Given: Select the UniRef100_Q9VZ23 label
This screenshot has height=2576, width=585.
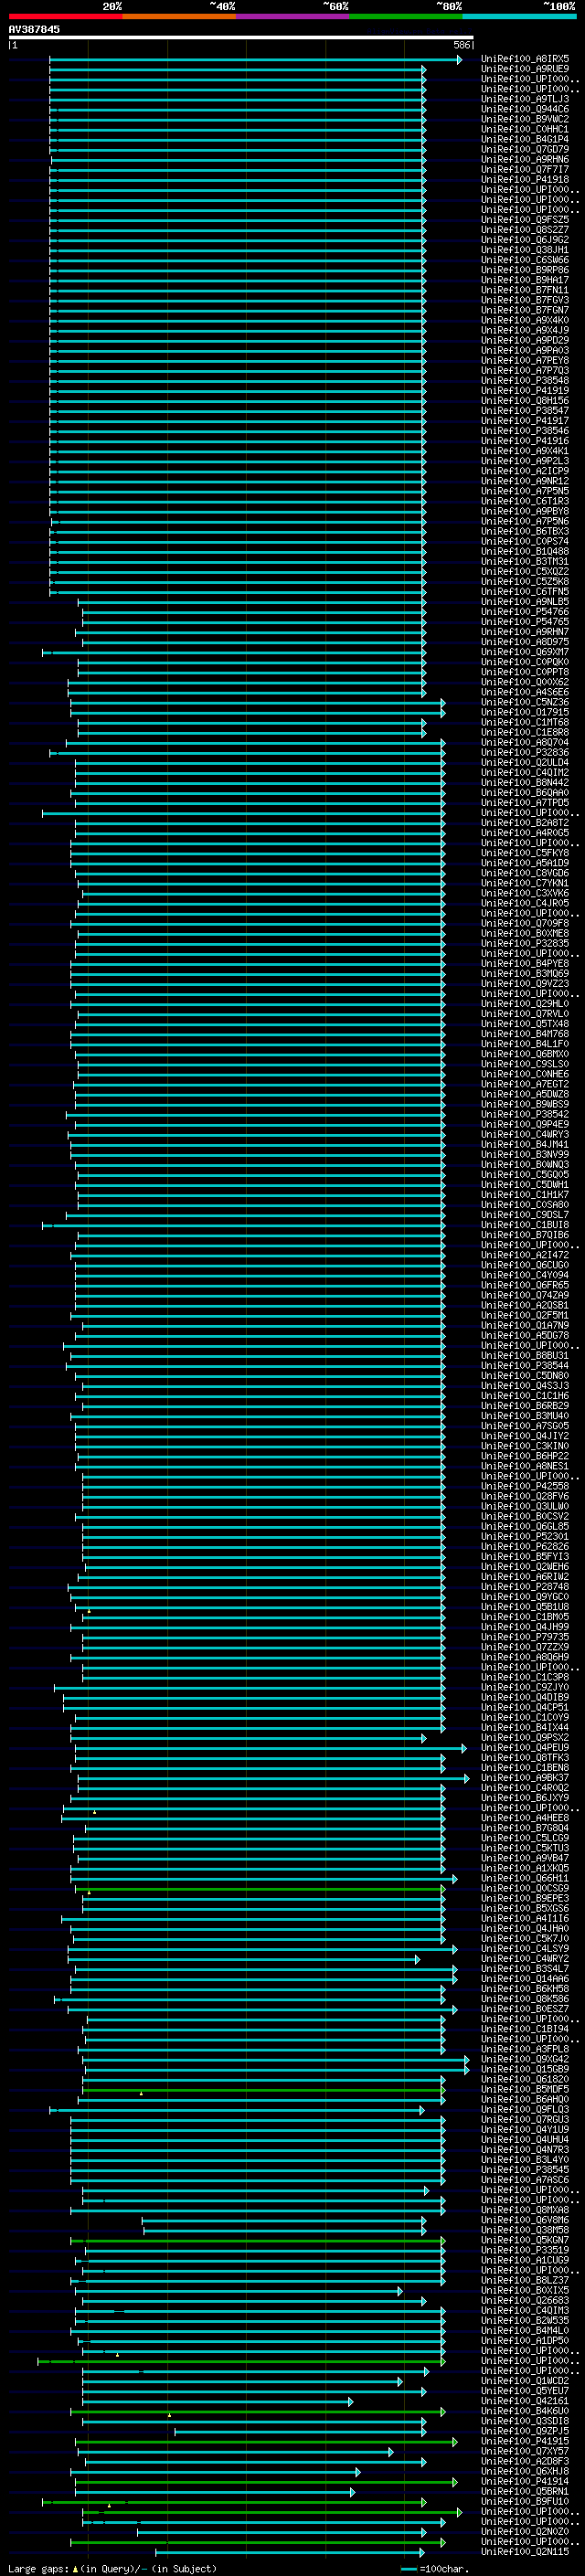Looking at the screenshot, I should coord(525,983).
